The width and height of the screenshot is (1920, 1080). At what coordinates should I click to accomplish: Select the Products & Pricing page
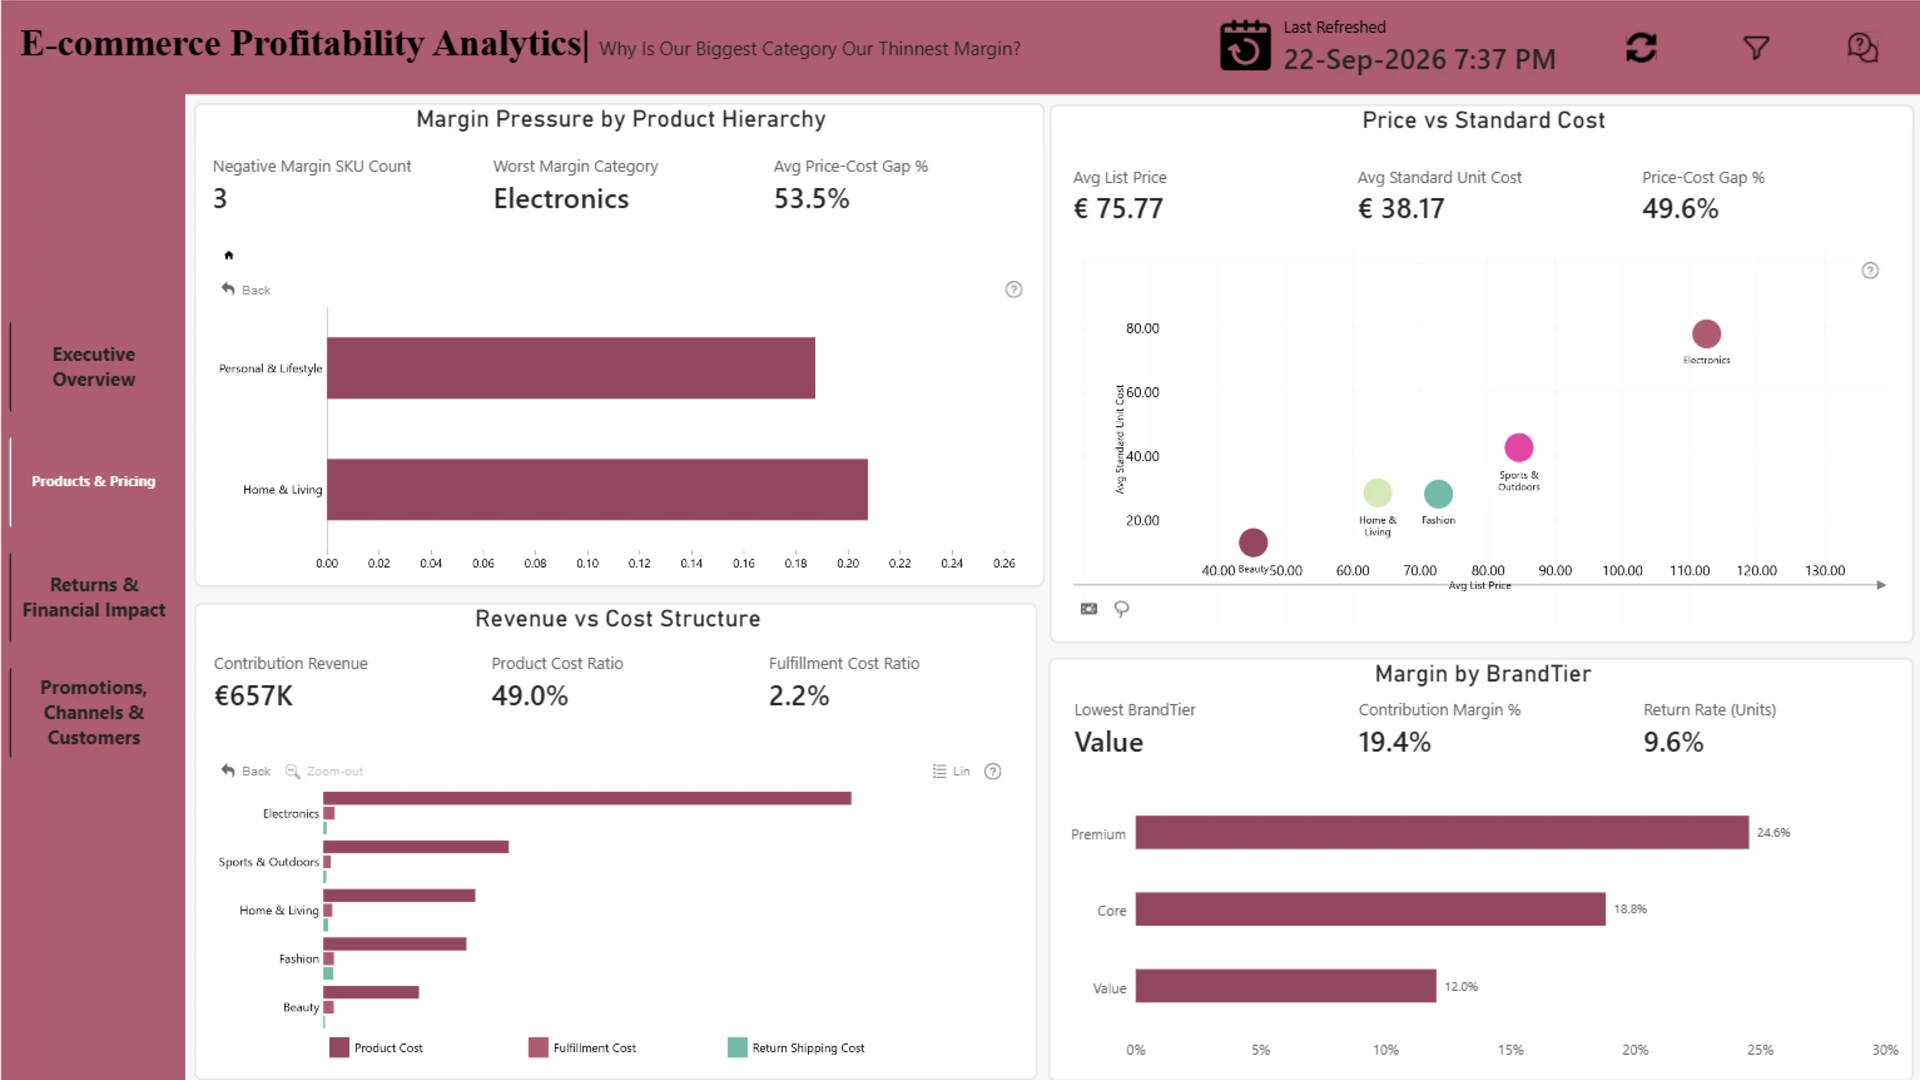(94, 482)
